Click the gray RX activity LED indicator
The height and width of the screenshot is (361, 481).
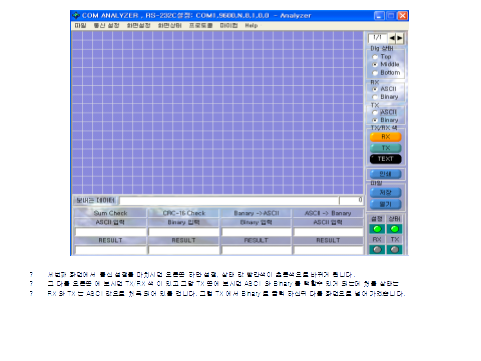pyautogui.click(x=377, y=249)
